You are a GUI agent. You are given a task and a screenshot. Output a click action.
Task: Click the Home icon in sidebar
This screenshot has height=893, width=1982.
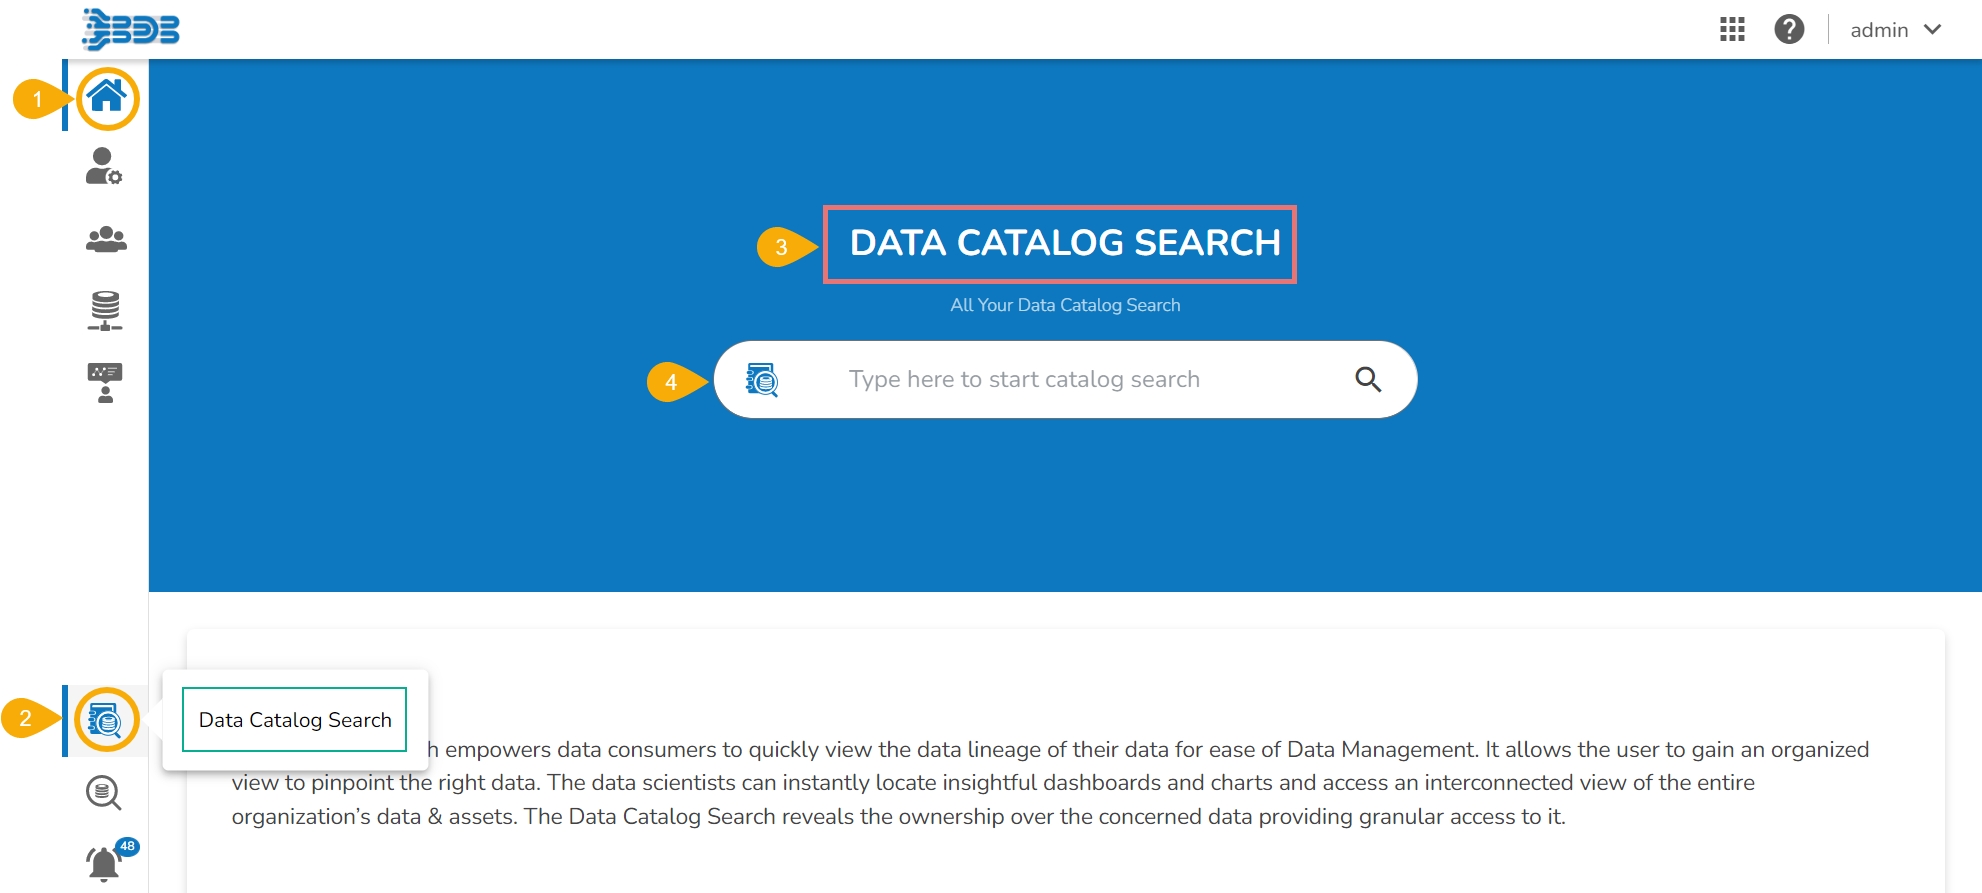107,97
